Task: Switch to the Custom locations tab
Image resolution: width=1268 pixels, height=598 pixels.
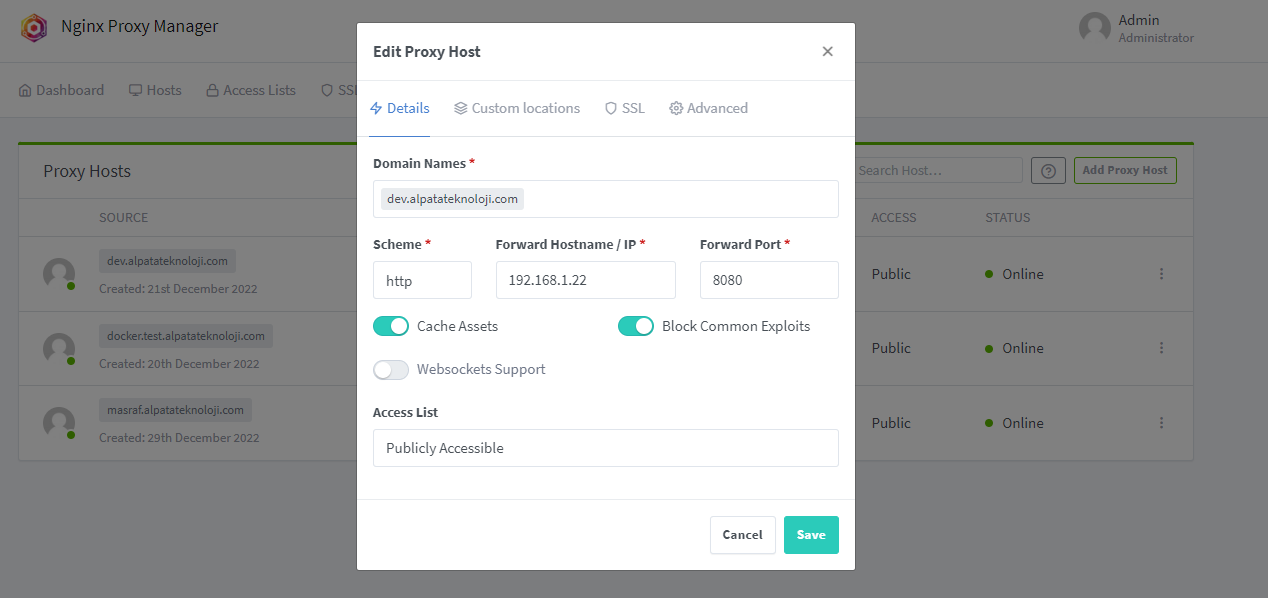Action: click(517, 108)
